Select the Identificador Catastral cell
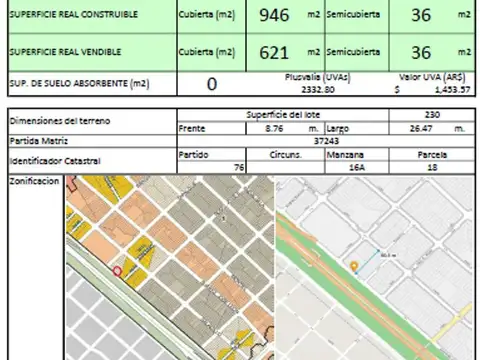This screenshot has width=480, height=360. click(92, 161)
